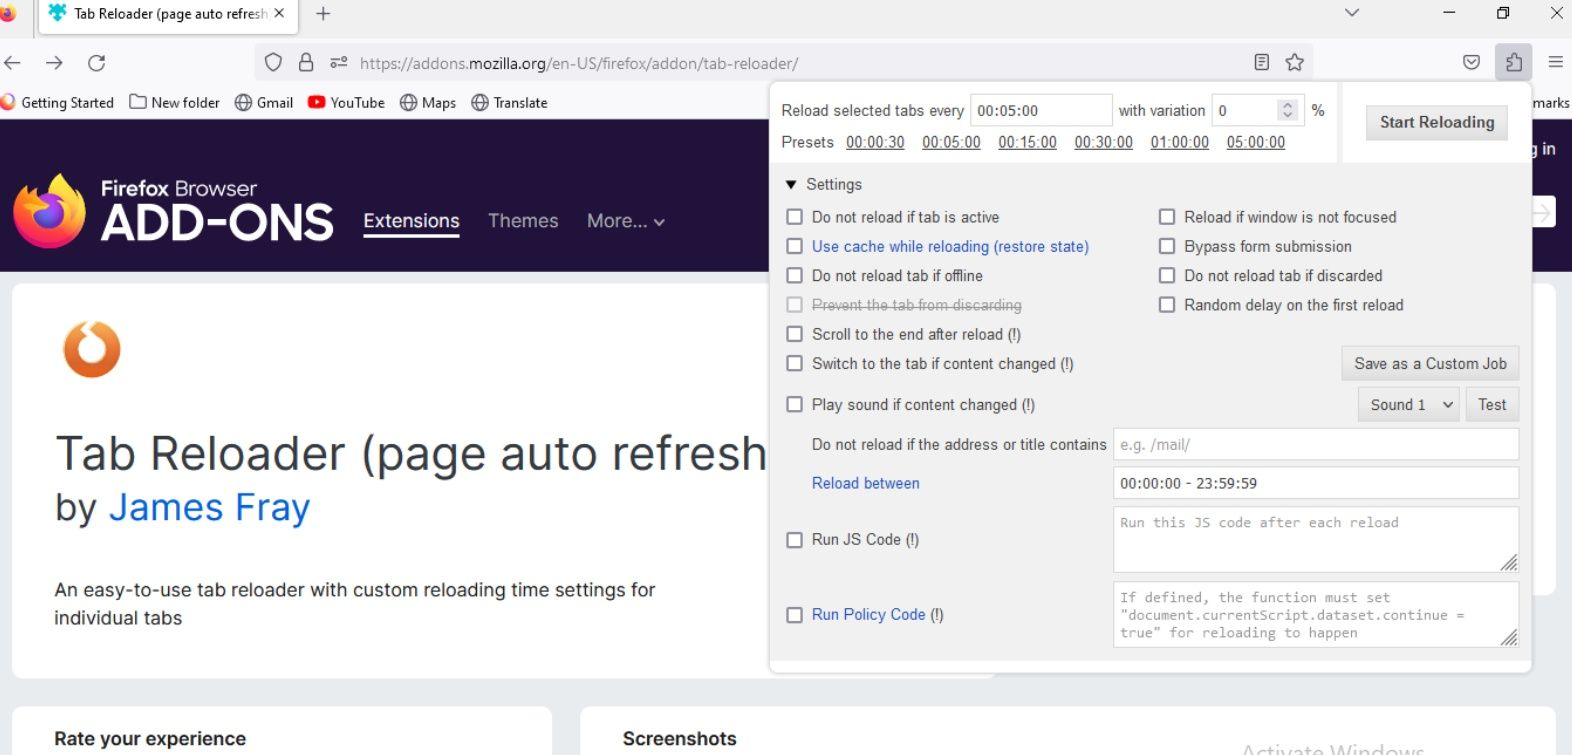Expand the More... menu on the add-ons header
This screenshot has height=755, width=1572.
[x=626, y=221]
